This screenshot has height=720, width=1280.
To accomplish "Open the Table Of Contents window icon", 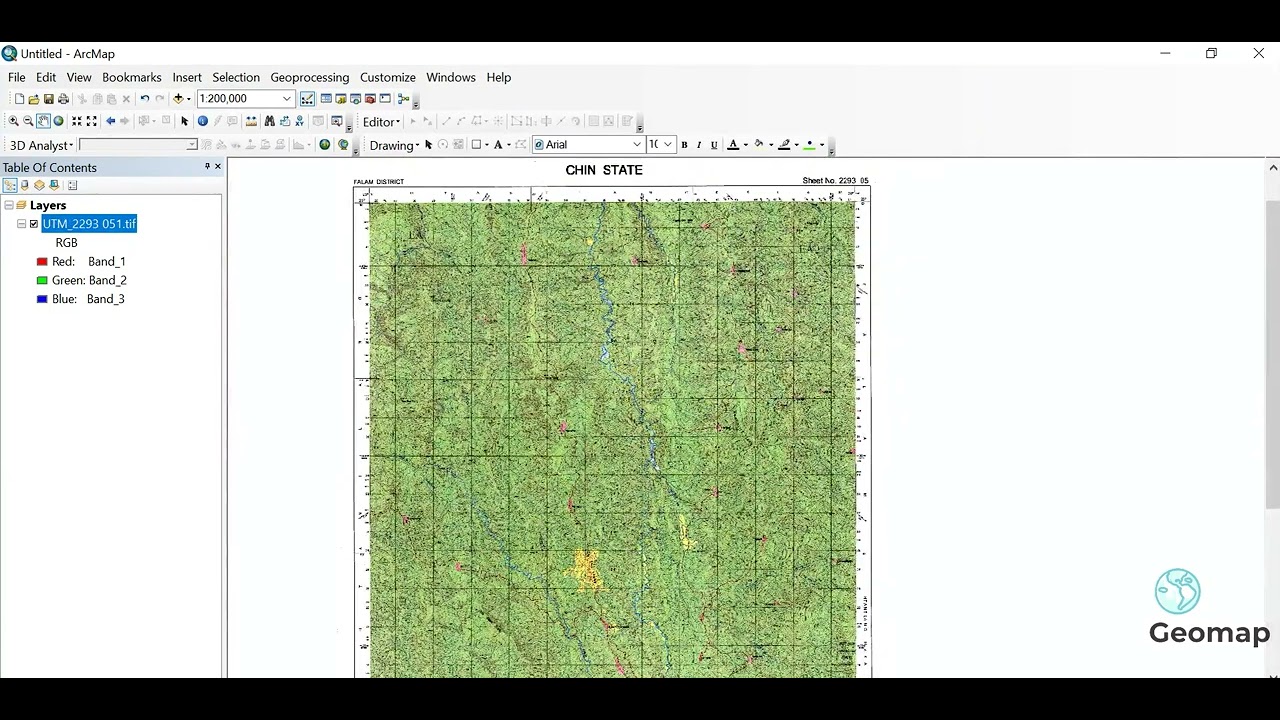I will 326,99.
